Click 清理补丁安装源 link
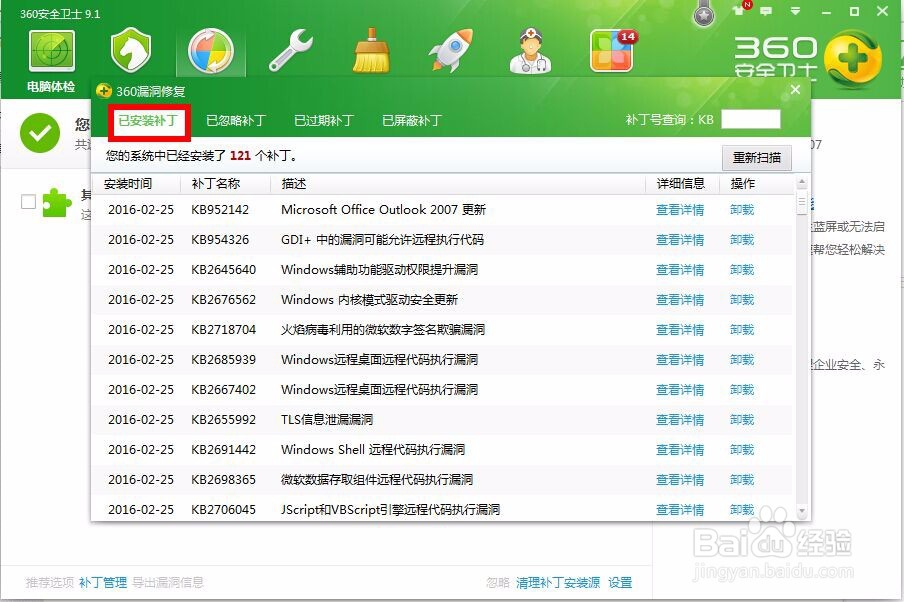The width and height of the screenshot is (904, 602). click(x=558, y=582)
